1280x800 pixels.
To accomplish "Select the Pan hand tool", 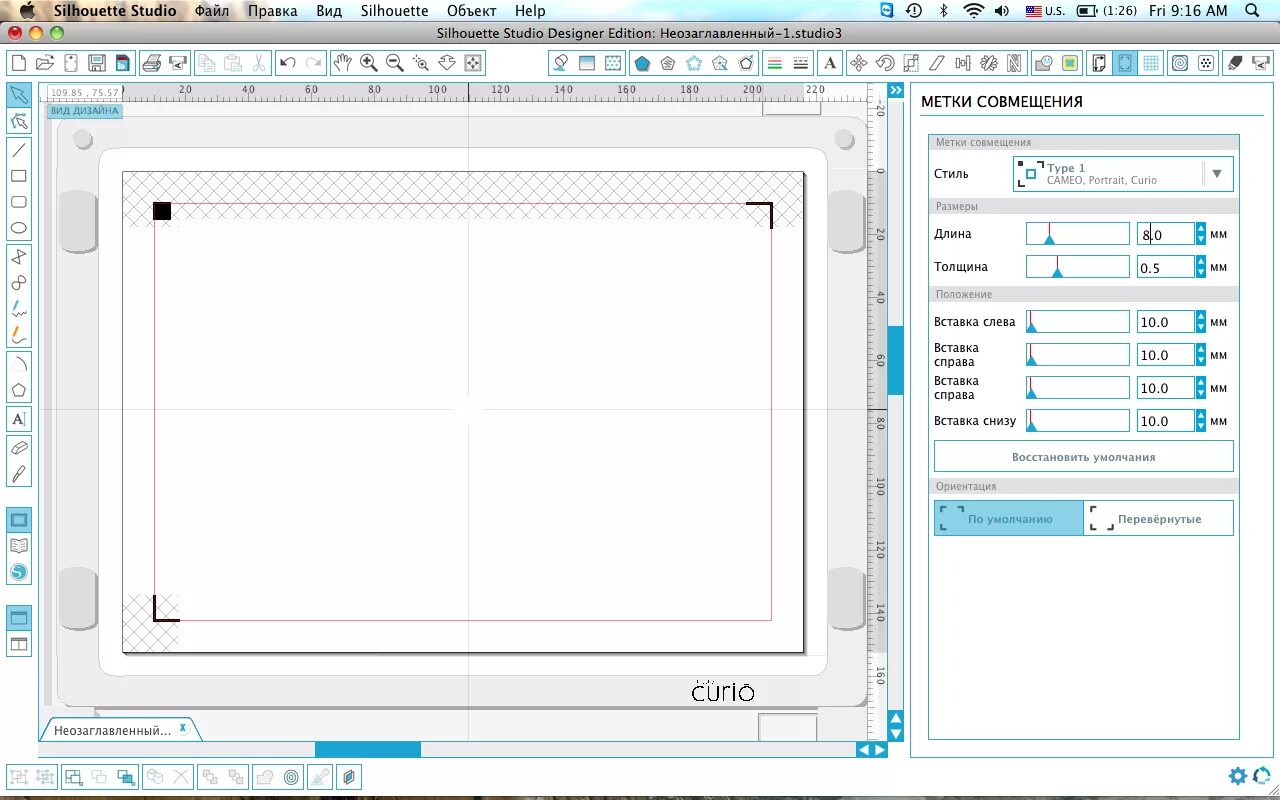I will pos(343,63).
